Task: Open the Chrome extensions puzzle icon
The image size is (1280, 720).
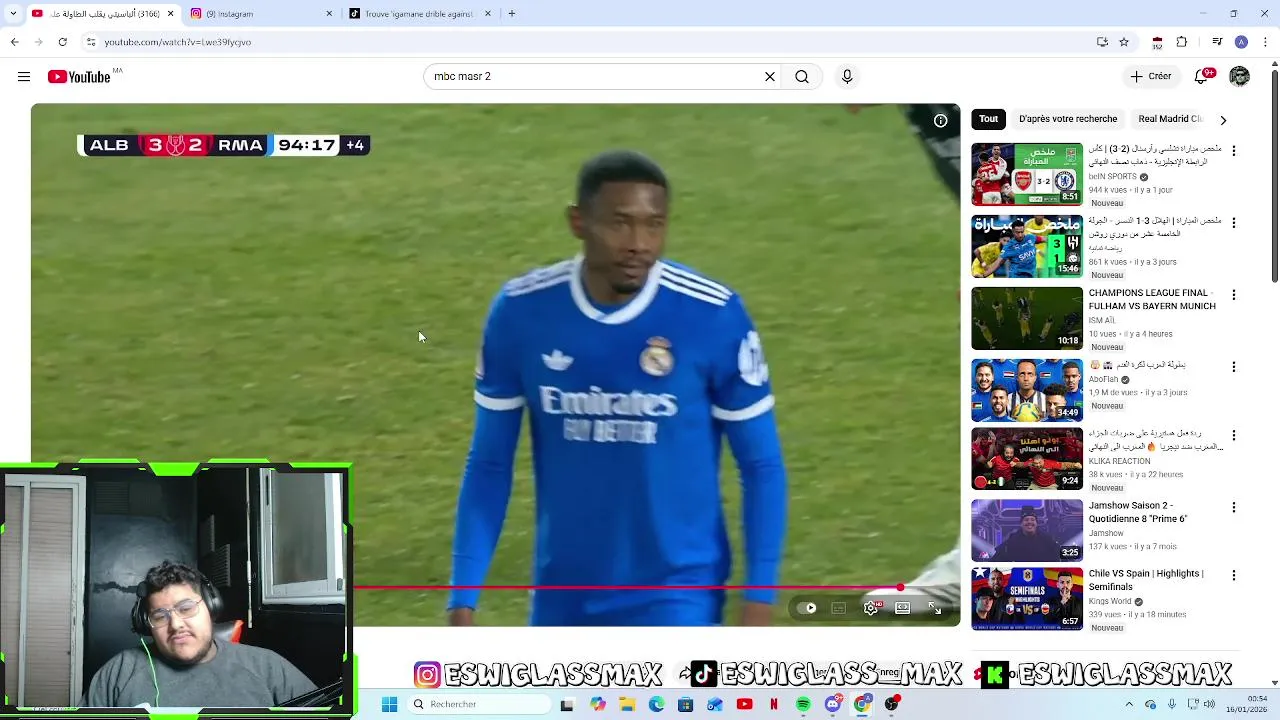Action: (1182, 42)
